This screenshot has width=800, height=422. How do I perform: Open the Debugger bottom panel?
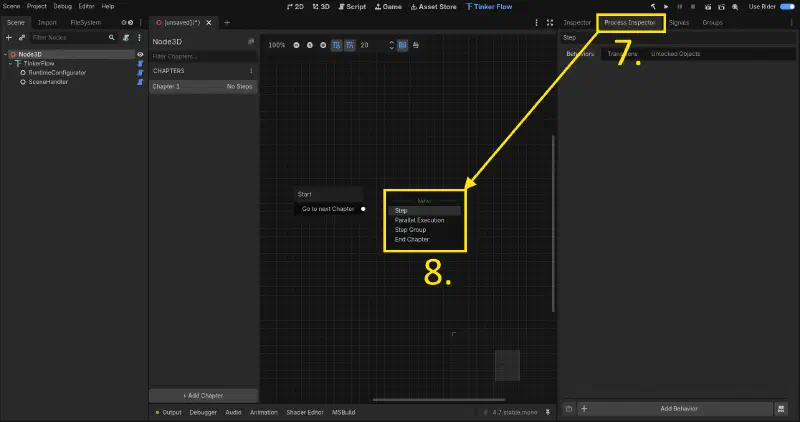(203, 412)
